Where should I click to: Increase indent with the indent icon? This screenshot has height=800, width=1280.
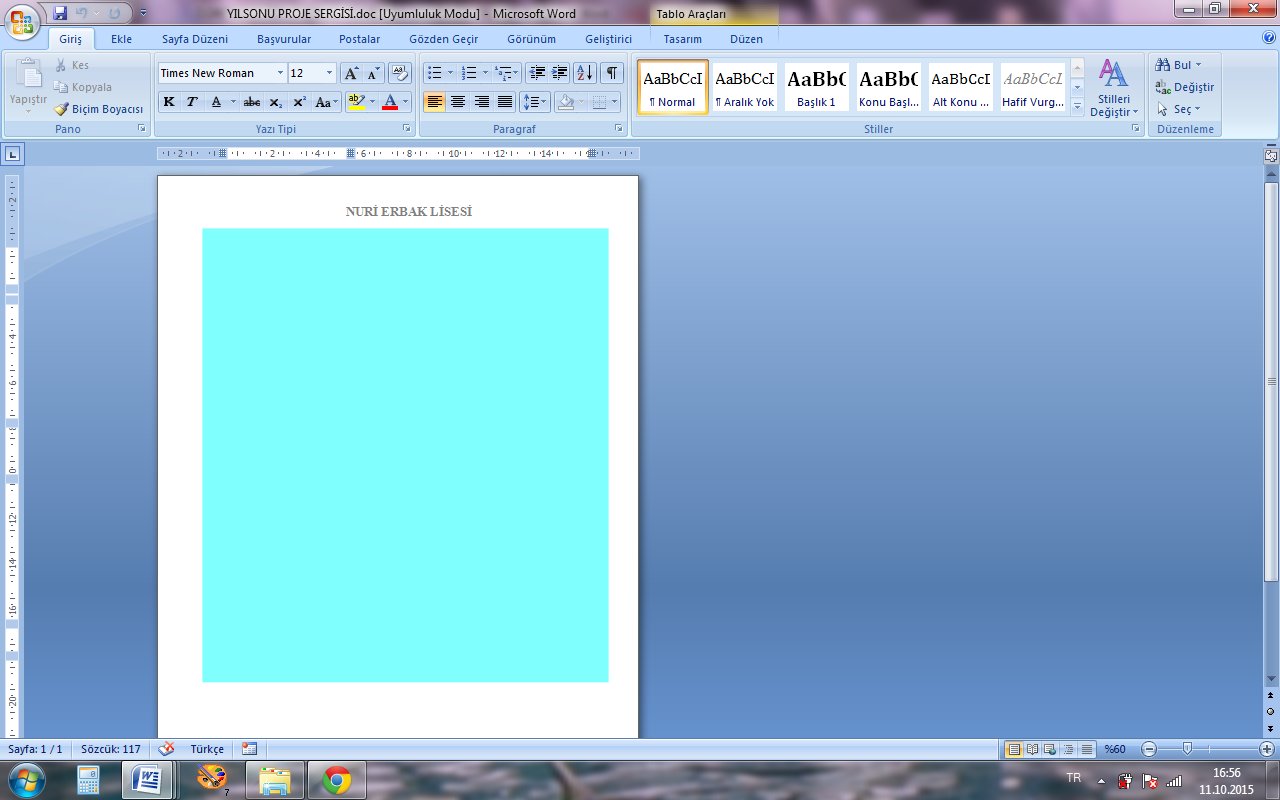(x=560, y=73)
